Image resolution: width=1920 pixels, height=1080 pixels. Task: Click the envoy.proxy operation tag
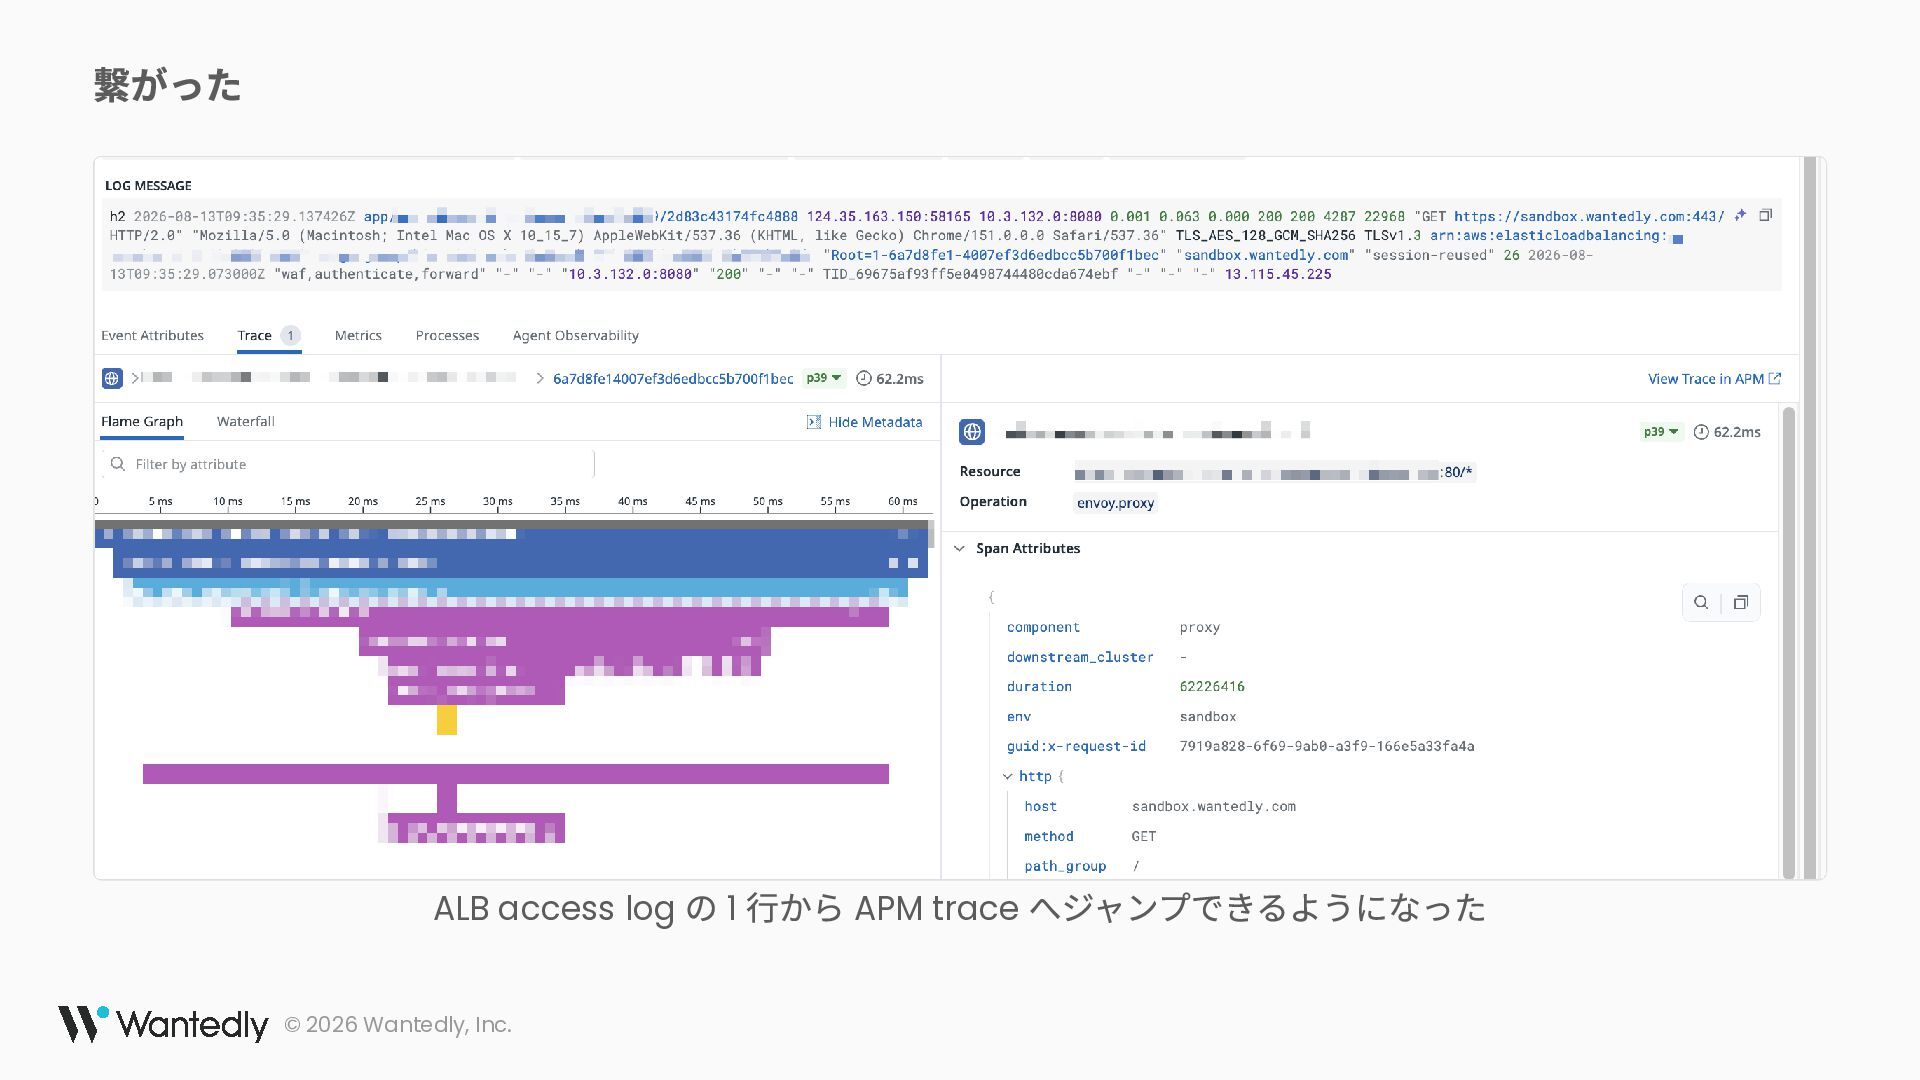(x=1116, y=503)
